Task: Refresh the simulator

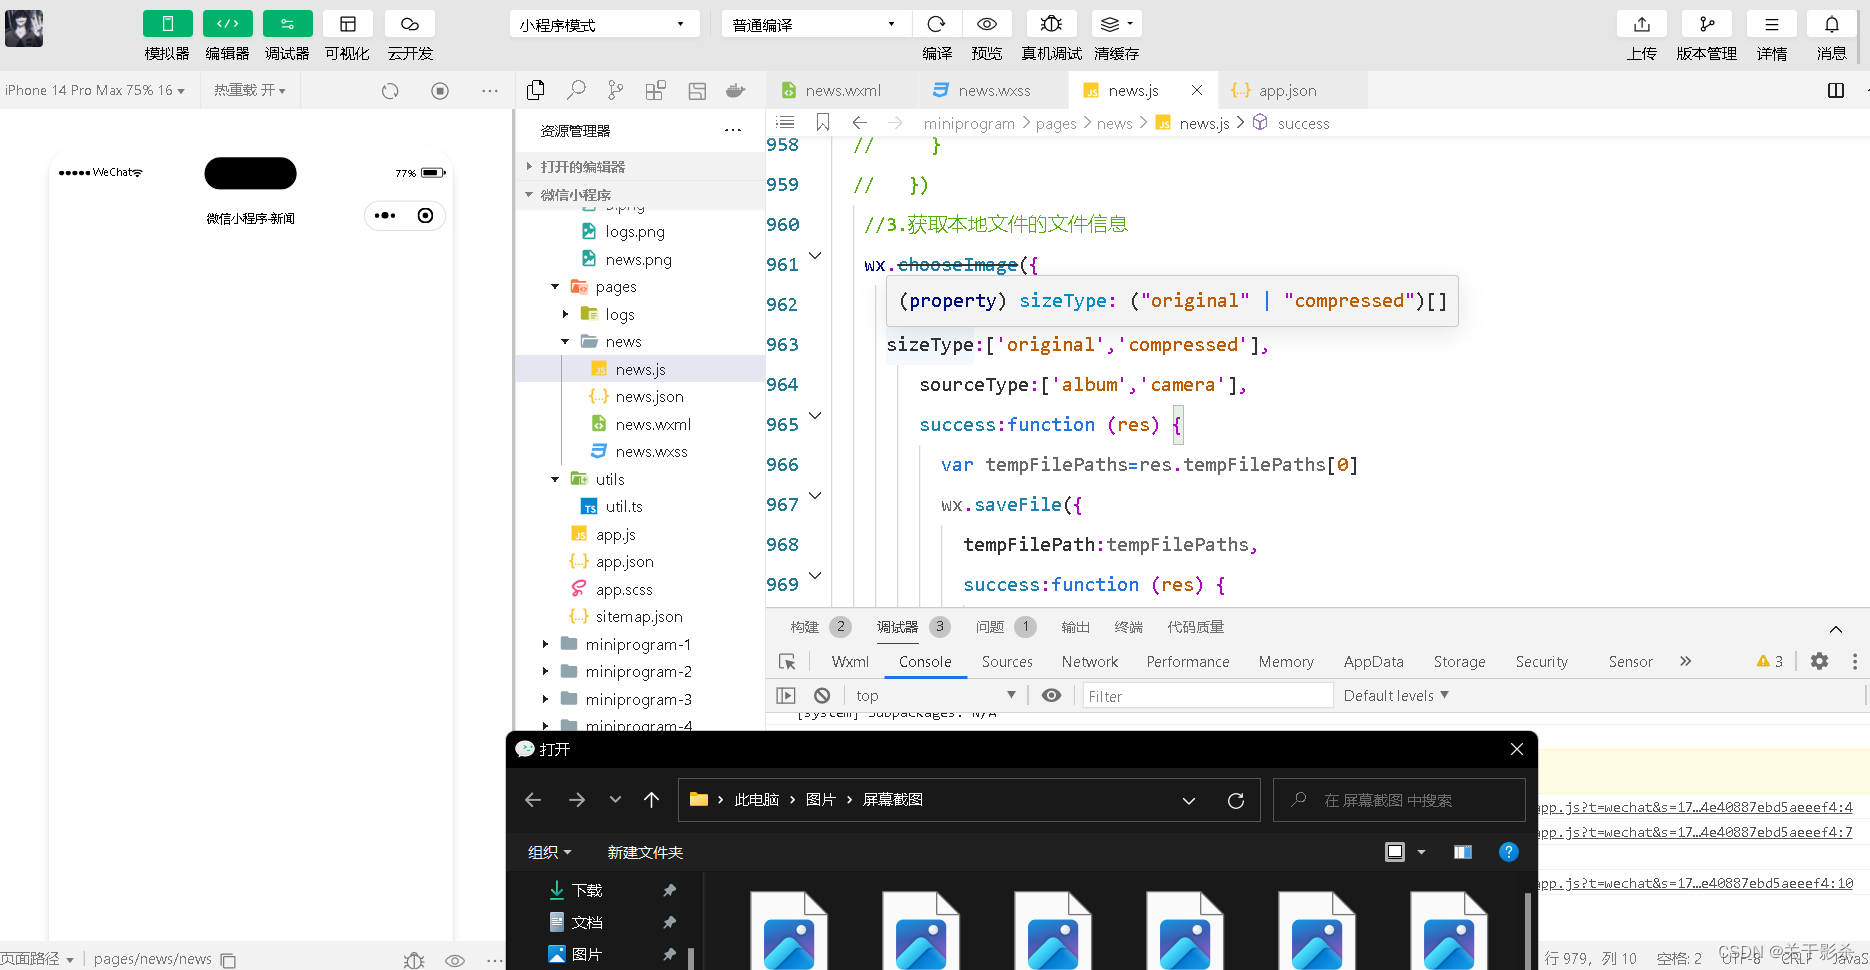Action: tap(390, 91)
